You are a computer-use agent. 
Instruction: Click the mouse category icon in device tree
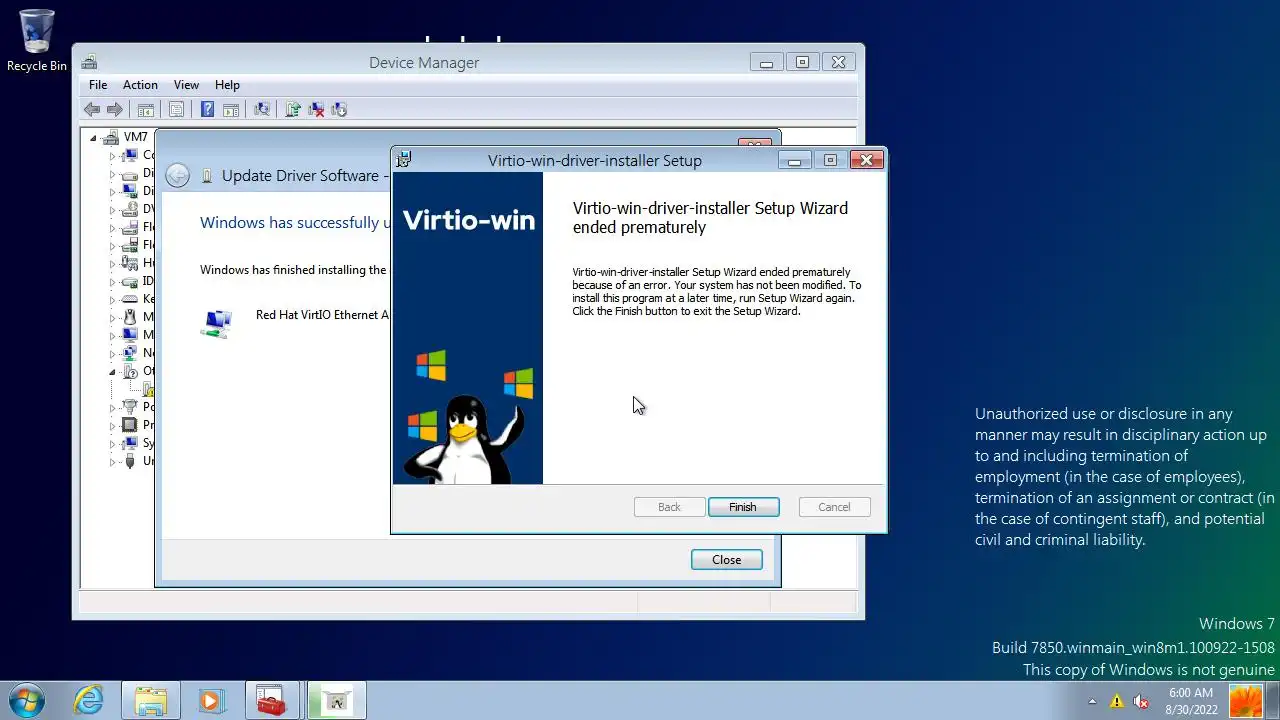click(129, 317)
